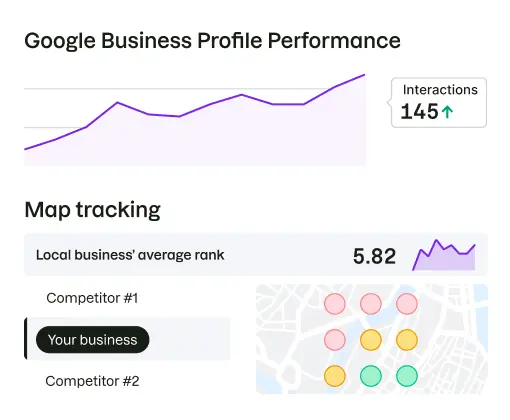This screenshot has height=420, width=510.
Task: Click the peak of the purple line chart
Action: (x=364, y=75)
